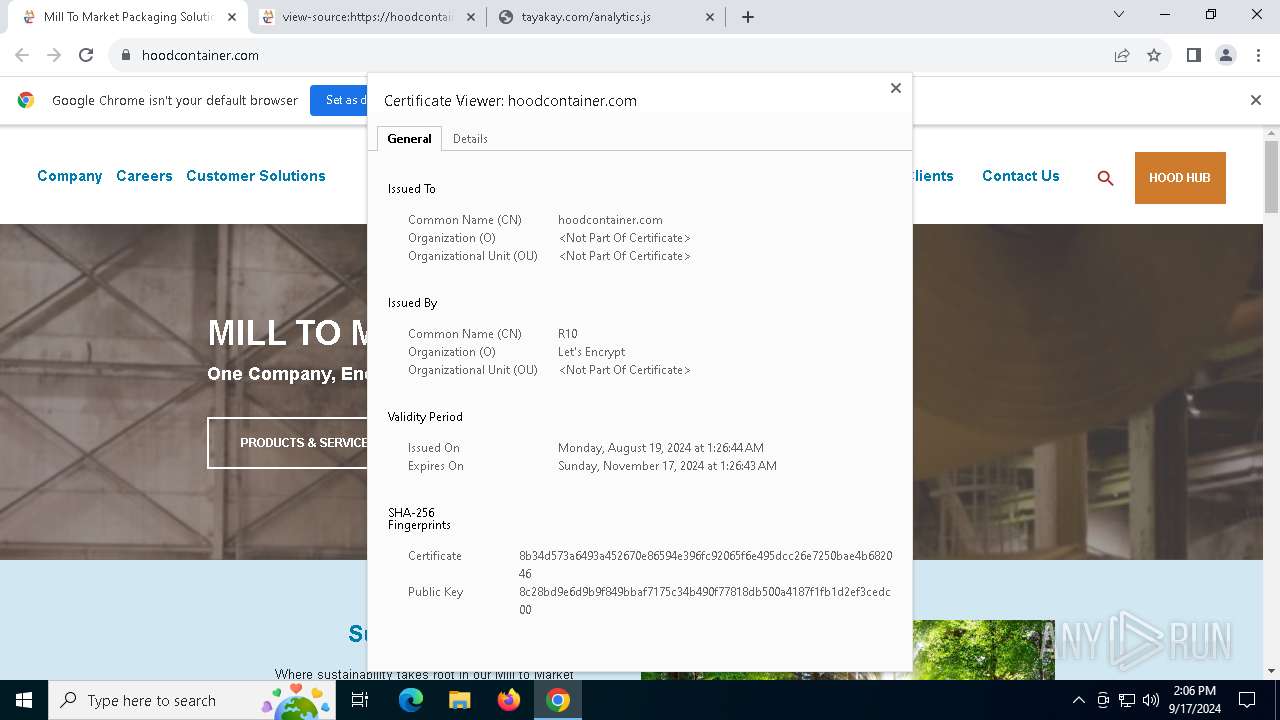Click the browser back arrow
This screenshot has height=720, width=1280.
(x=22, y=55)
